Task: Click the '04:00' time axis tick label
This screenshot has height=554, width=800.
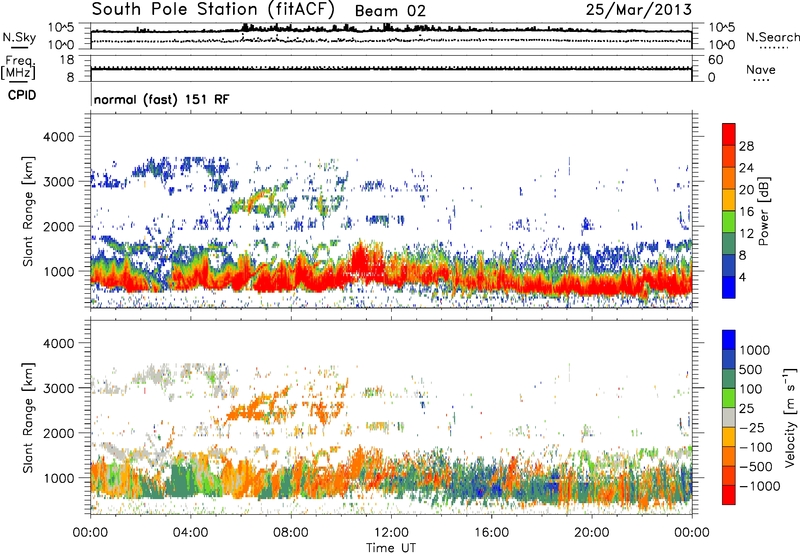Action: [x=191, y=533]
